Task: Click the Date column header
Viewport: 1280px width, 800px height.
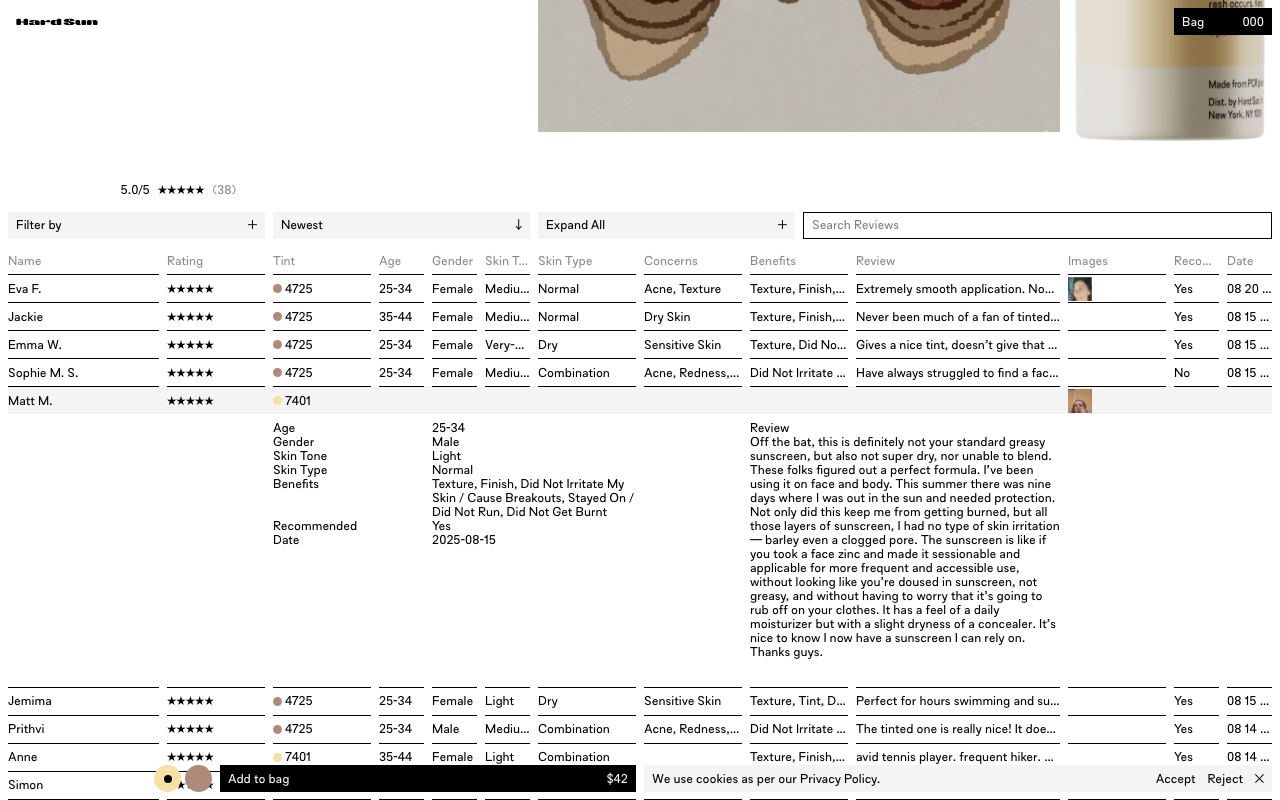Action: pyautogui.click(x=1240, y=261)
